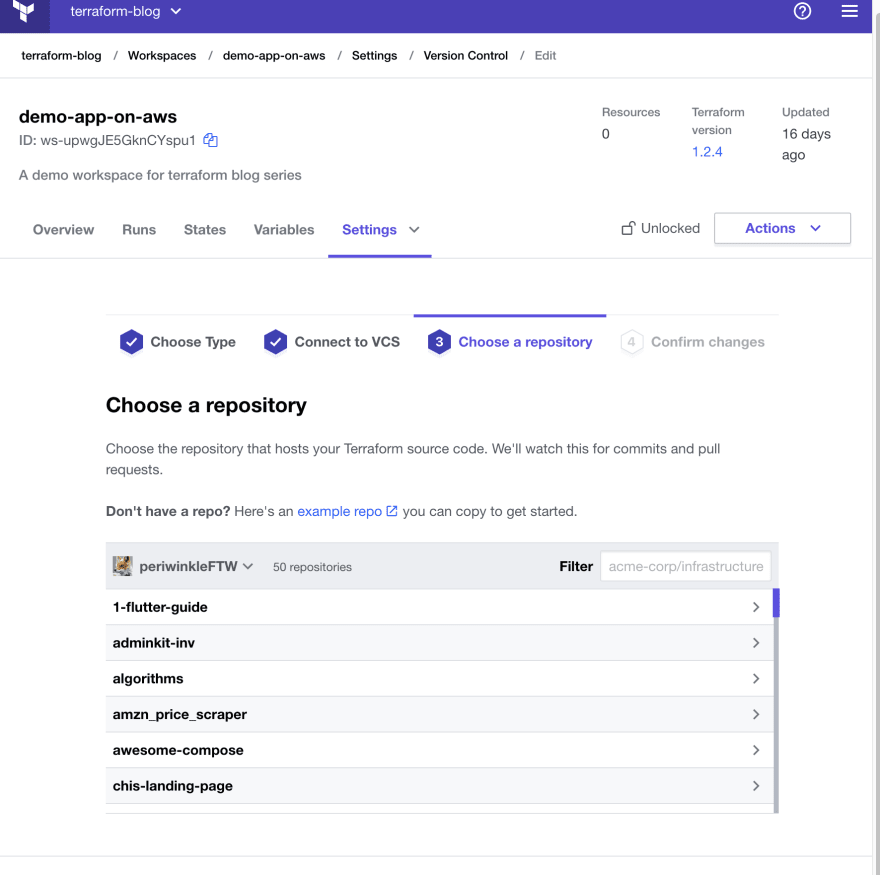
Task: Go to the Connect to VCS step
Action: click(x=347, y=342)
